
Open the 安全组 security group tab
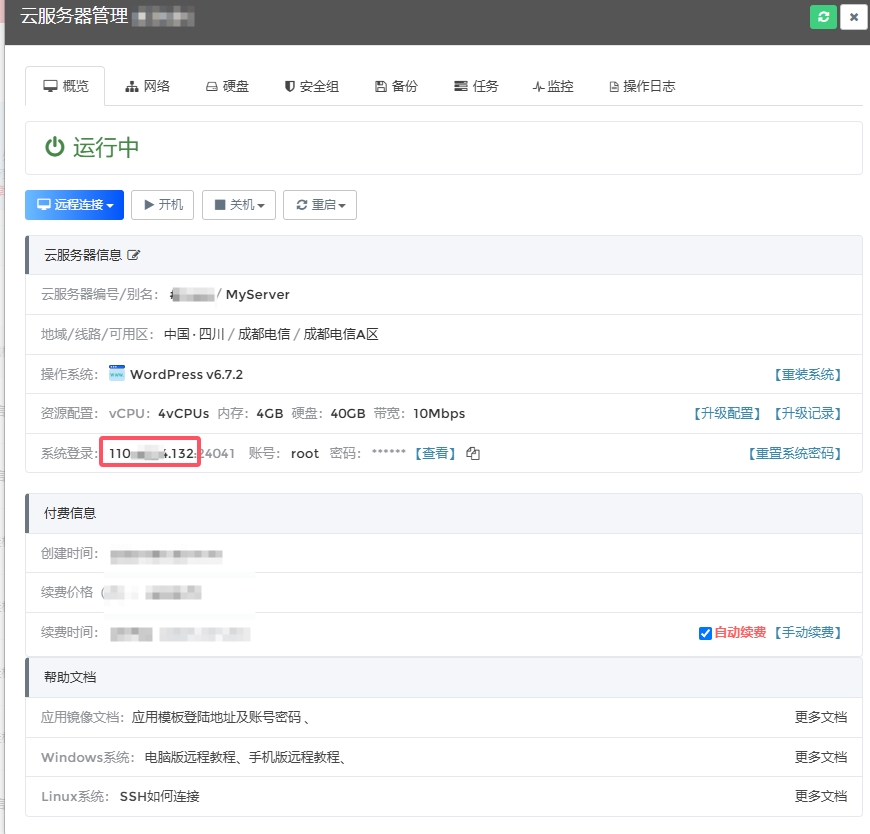pyautogui.click(x=311, y=86)
